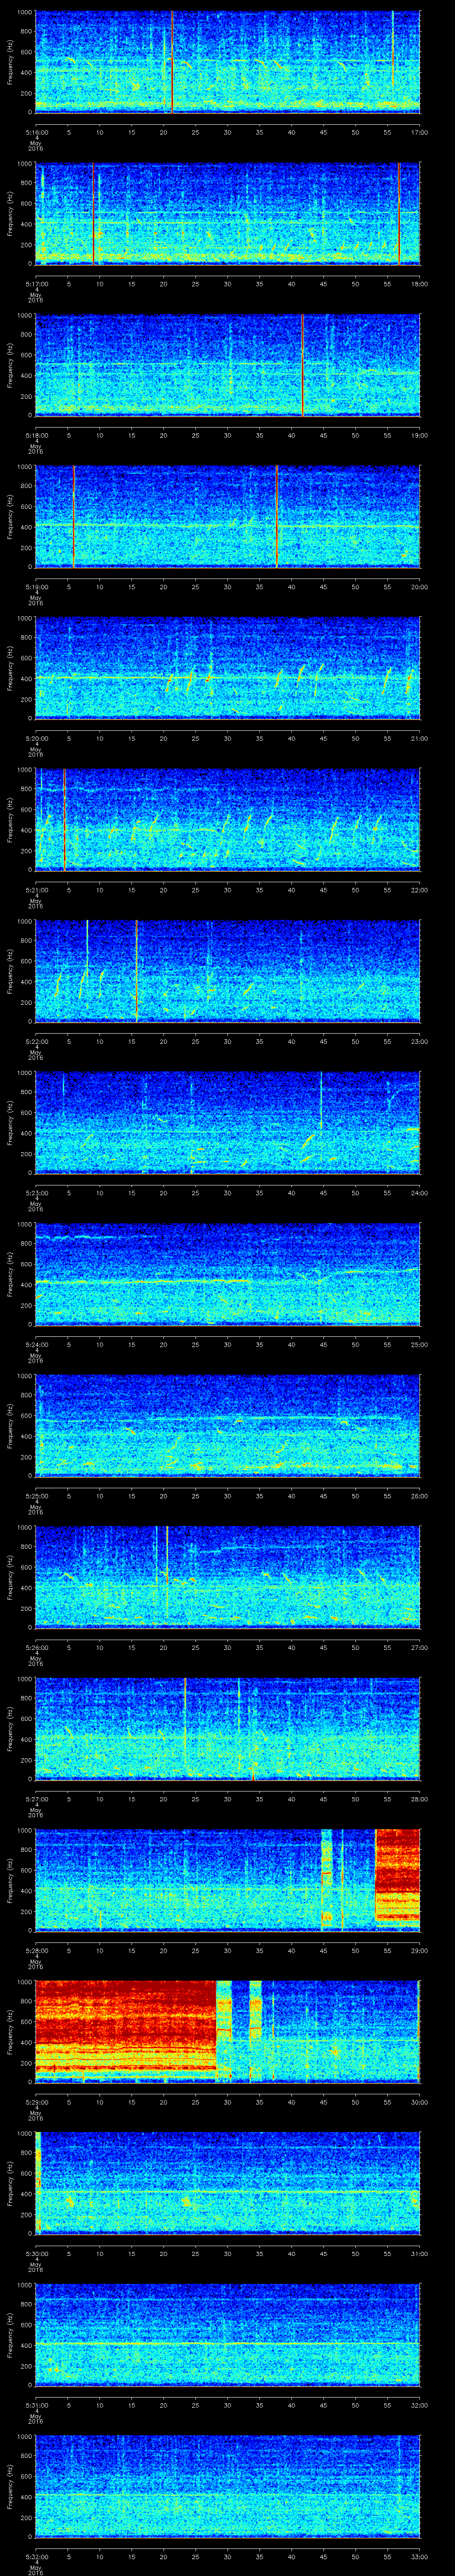Click the 5:32:00 start time label
Viewport: 455px width, 2576px height.
click(x=36, y=2558)
